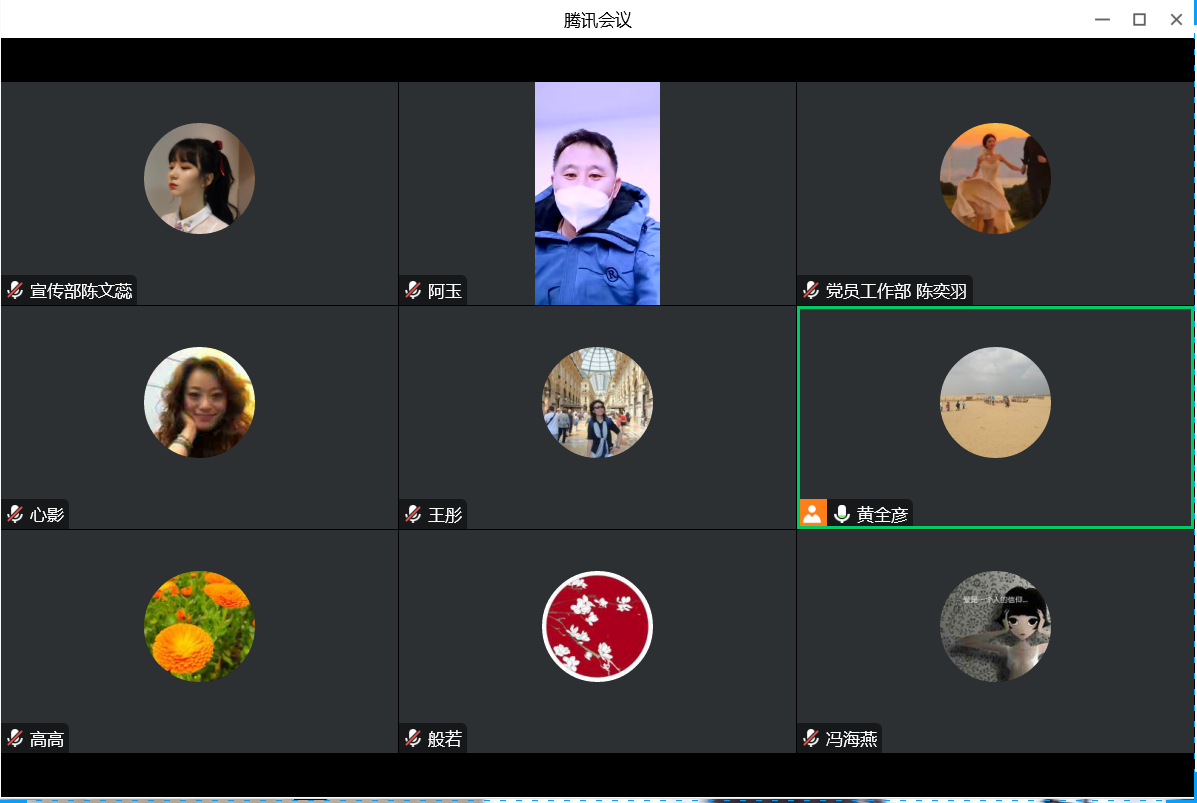Click the round avatar of 宣传部陈文蕊

(x=199, y=178)
